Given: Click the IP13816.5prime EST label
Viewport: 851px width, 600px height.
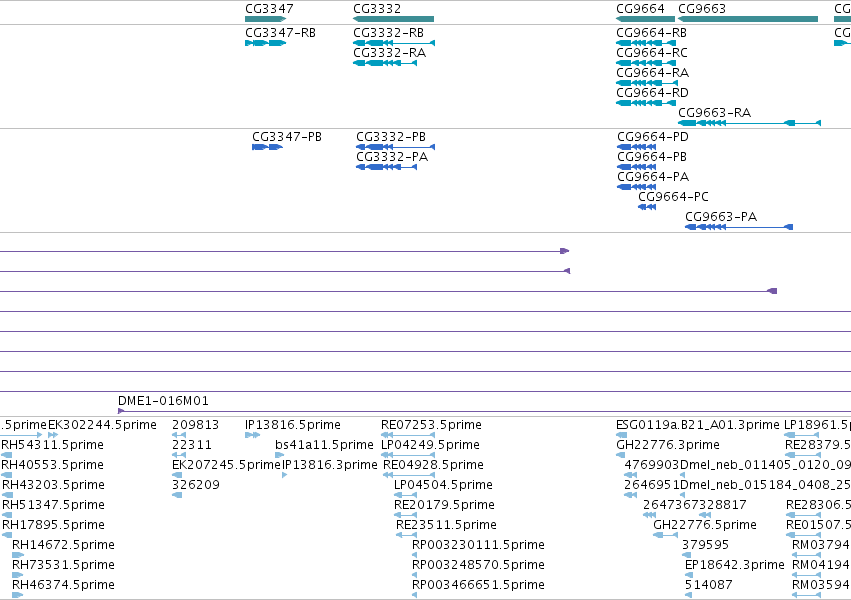Looking at the screenshot, I should (293, 425).
